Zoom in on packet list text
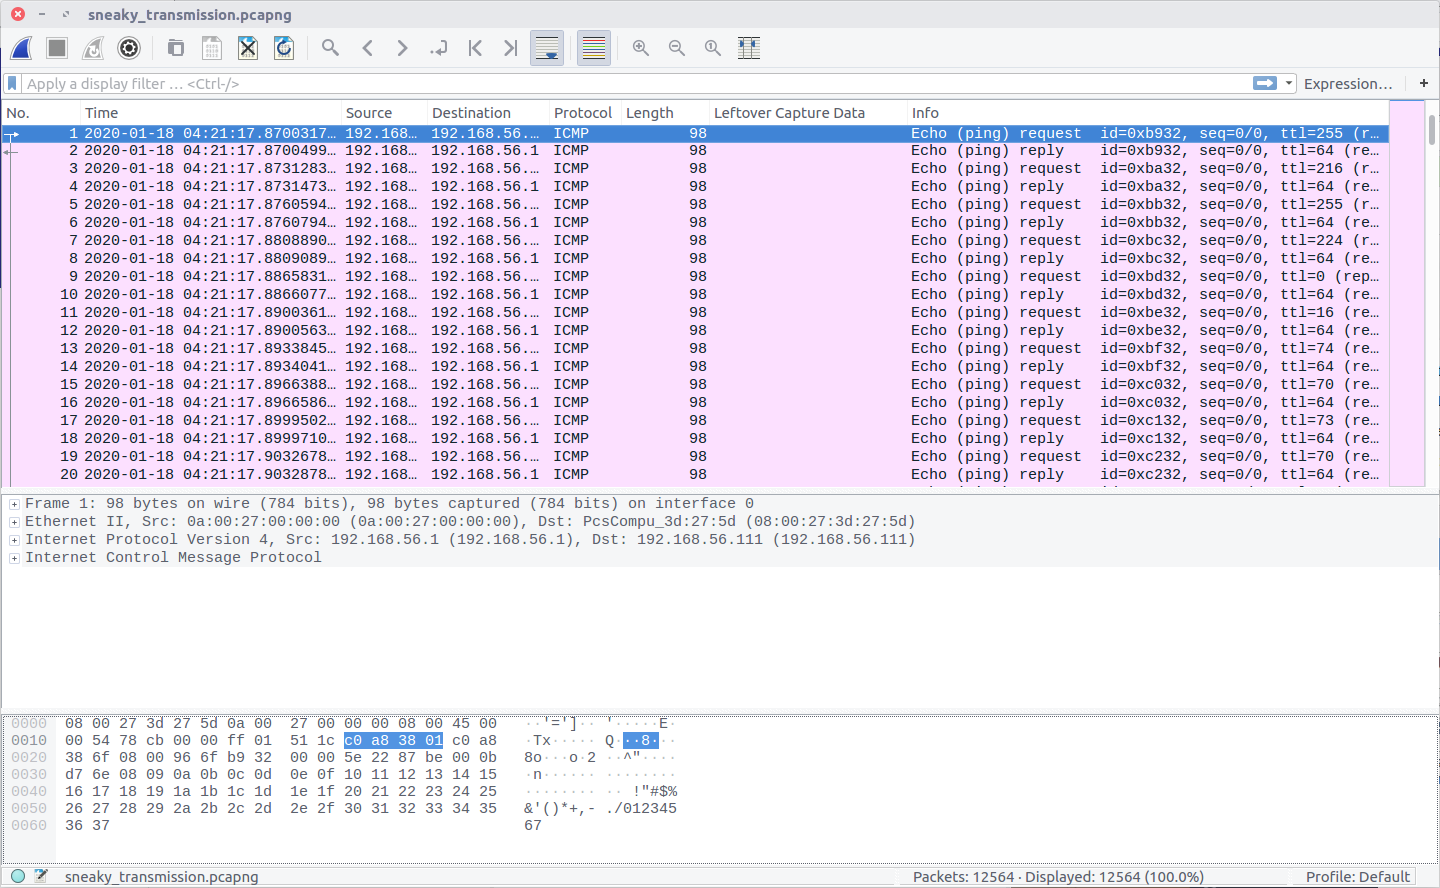The image size is (1440, 888). coord(641,48)
